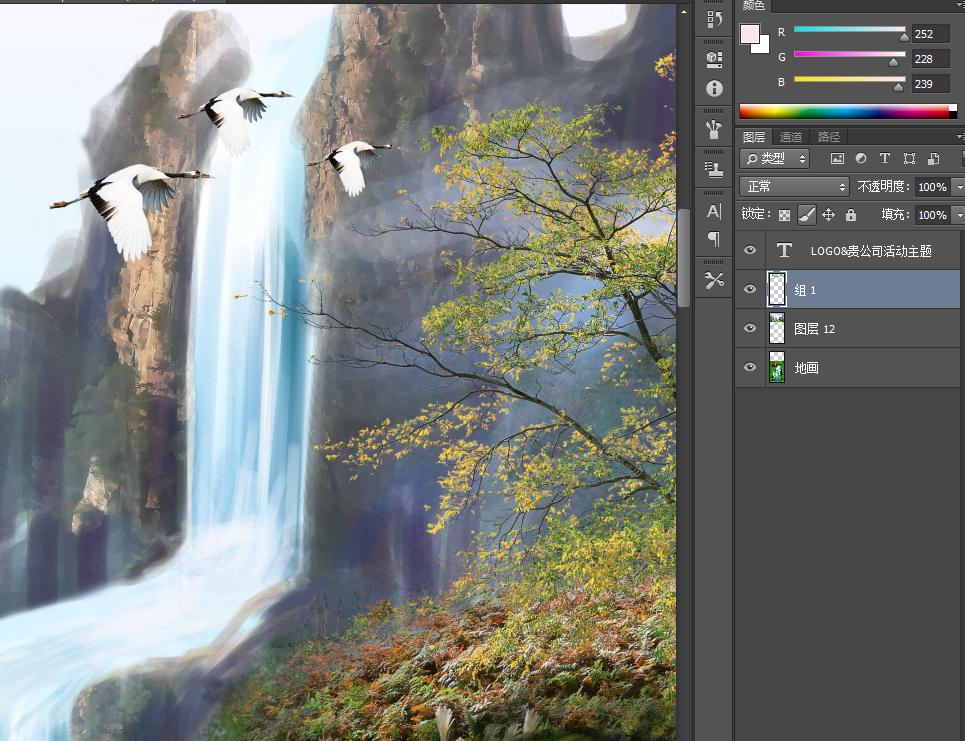Filter layers by adjustment layer type
Image resolution: width=965 pixels, height=741 pixels.
(861, 159)
